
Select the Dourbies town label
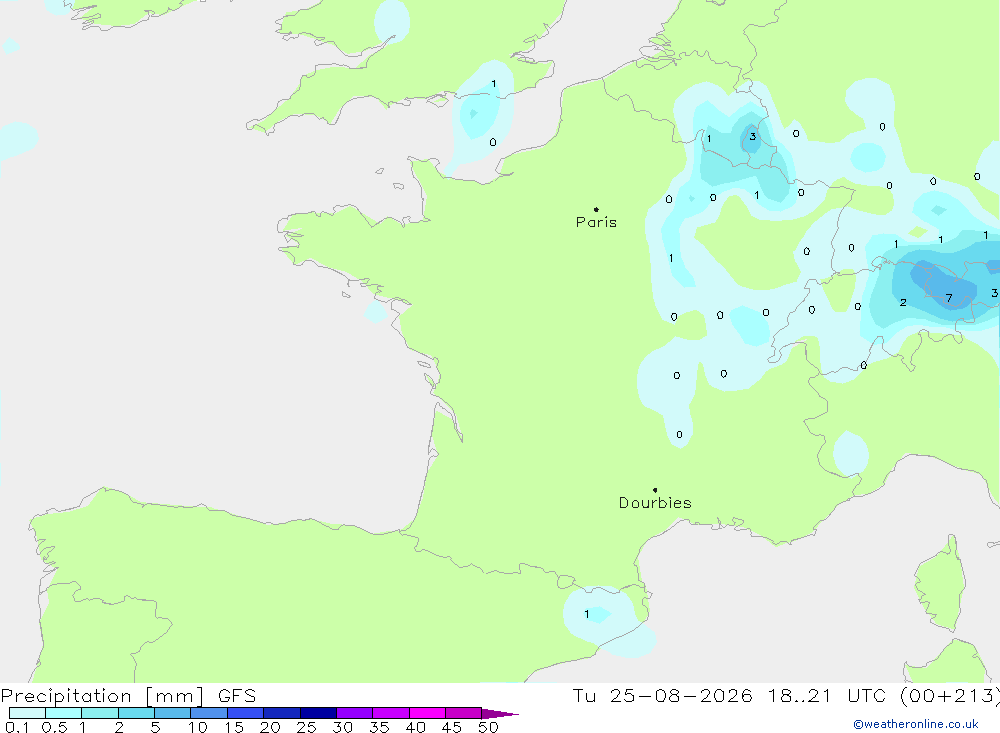click(655, 503)
